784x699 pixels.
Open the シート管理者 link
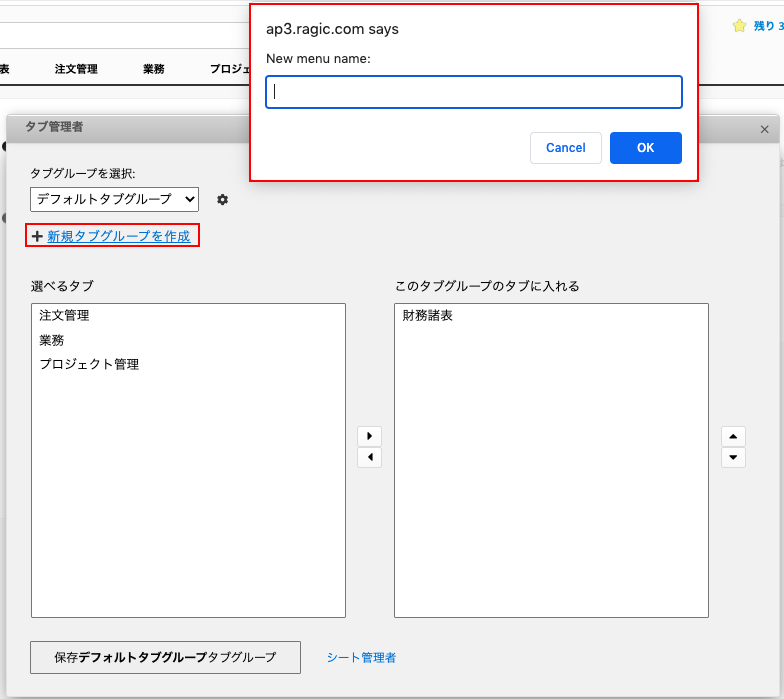click(361, 657)
